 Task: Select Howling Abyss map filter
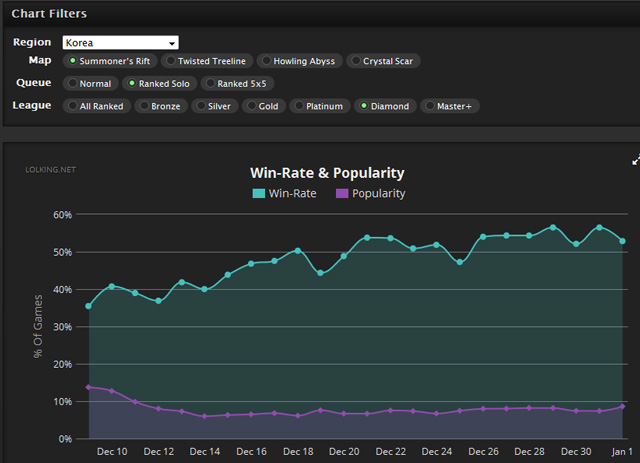pyautogui.click(x=299, y=61)
